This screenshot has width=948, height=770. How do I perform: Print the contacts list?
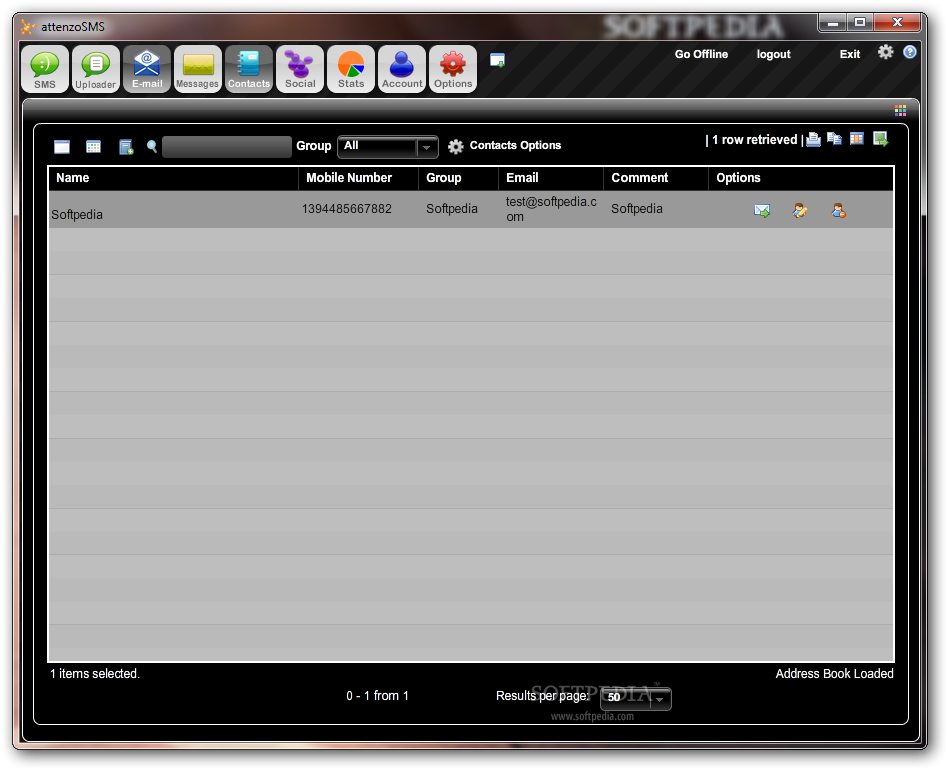tap(814, 140)
